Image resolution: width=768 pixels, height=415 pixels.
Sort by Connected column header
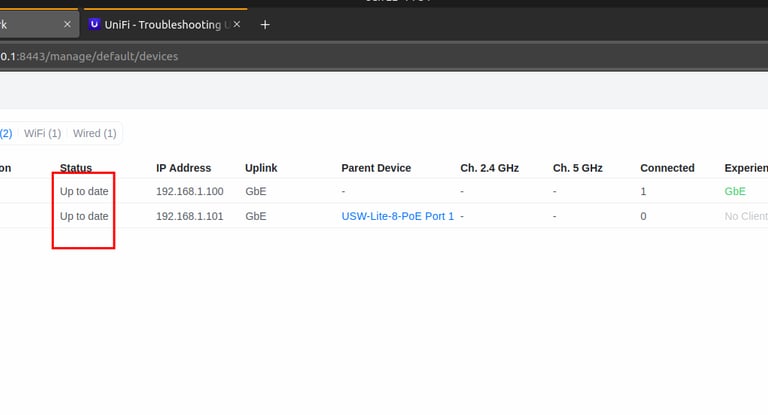(x=667, y=168)
